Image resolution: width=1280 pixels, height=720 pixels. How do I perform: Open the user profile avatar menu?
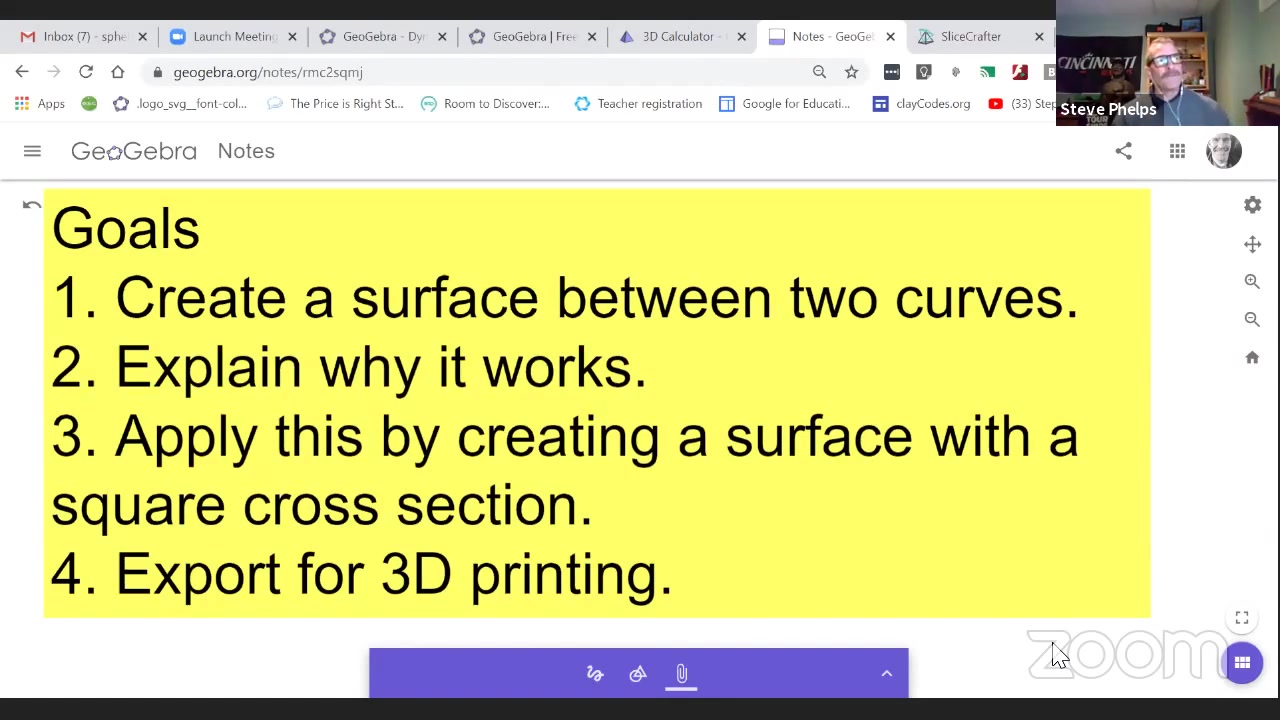coord(1223,151)
